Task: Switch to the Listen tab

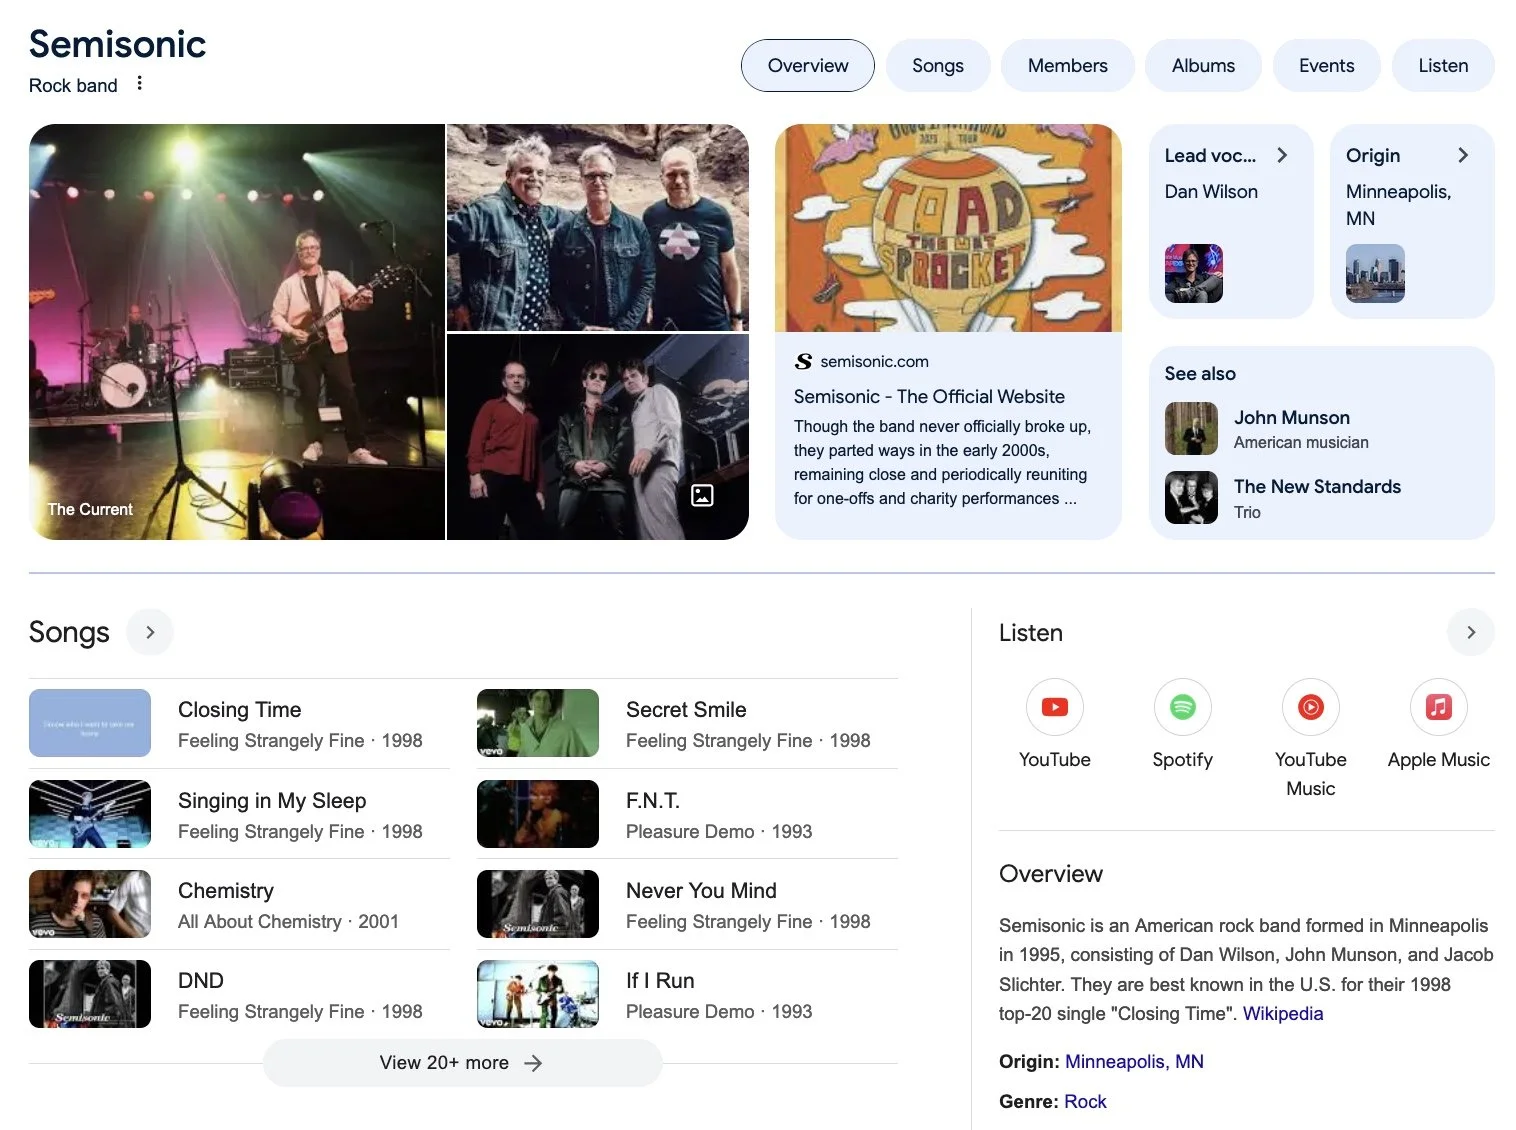Action: (x=1443, y=65)
